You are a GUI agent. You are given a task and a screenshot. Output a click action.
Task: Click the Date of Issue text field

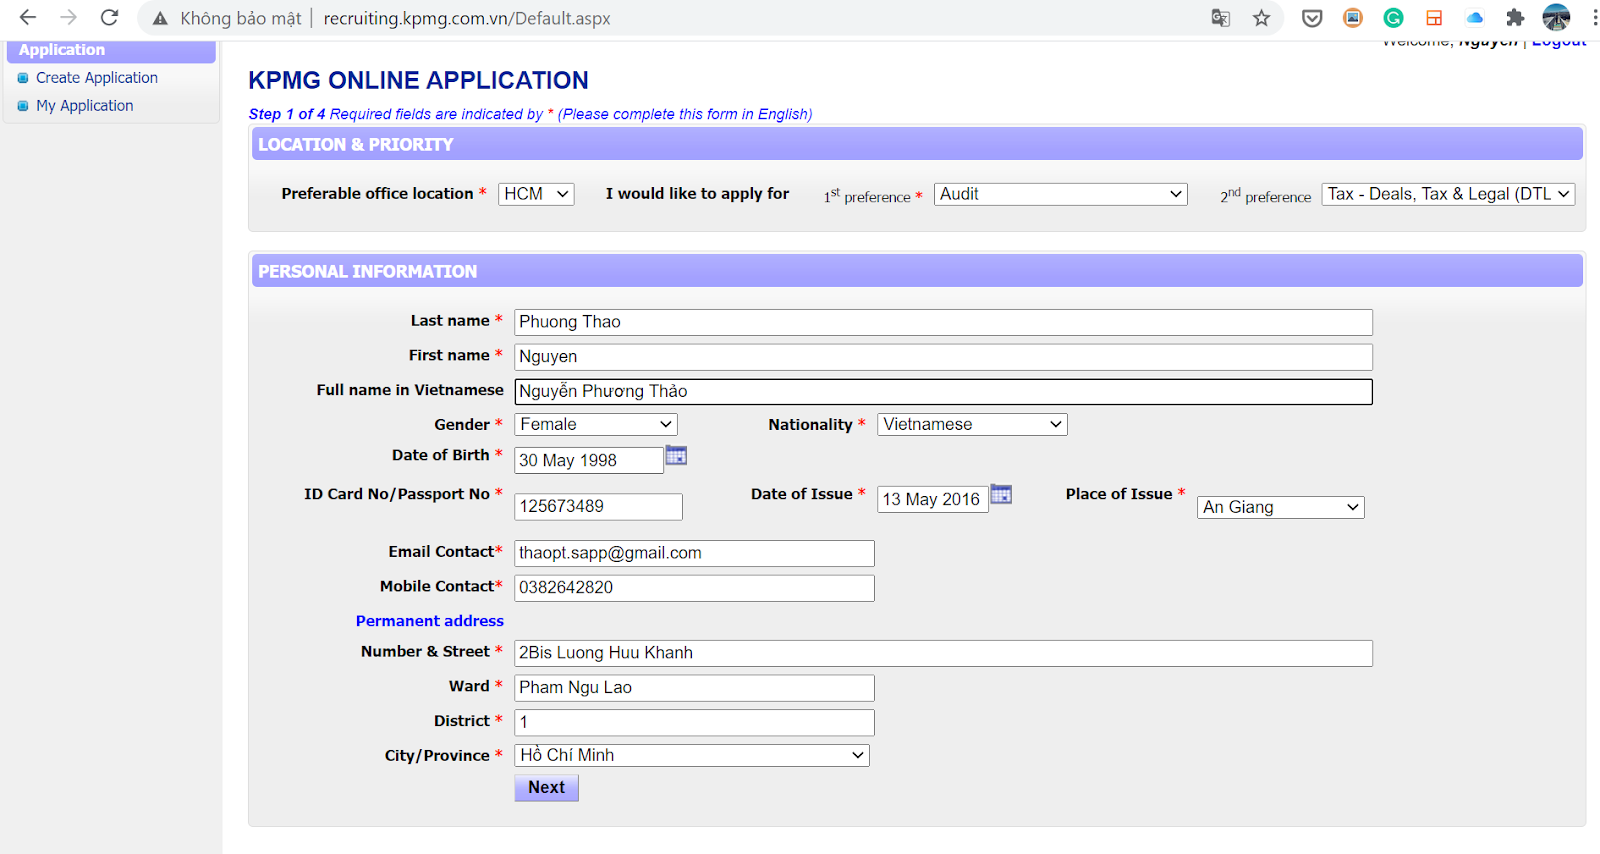(x=932, y=499)
